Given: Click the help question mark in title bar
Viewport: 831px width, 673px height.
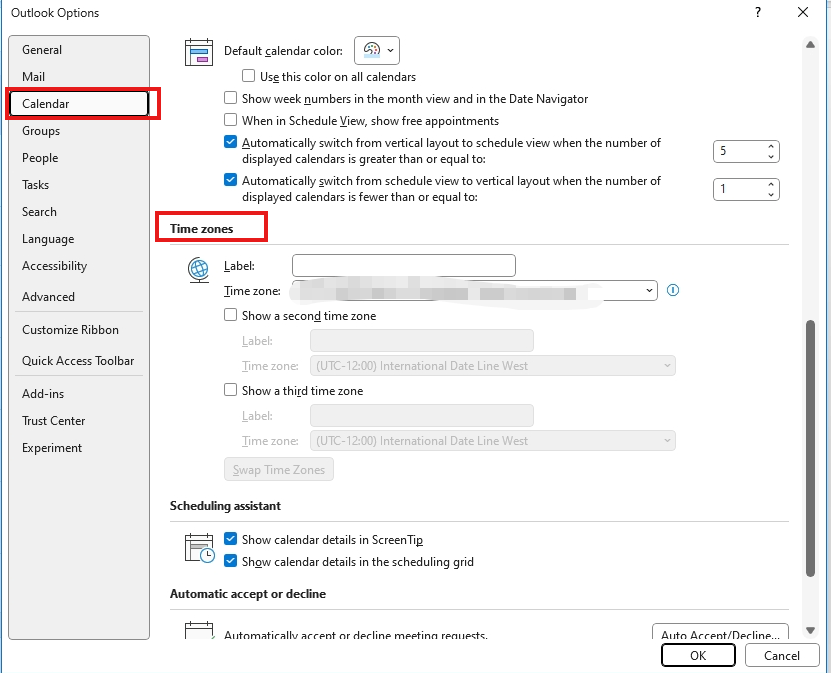Looking at the screenshot, I should (x=758, y=12).
